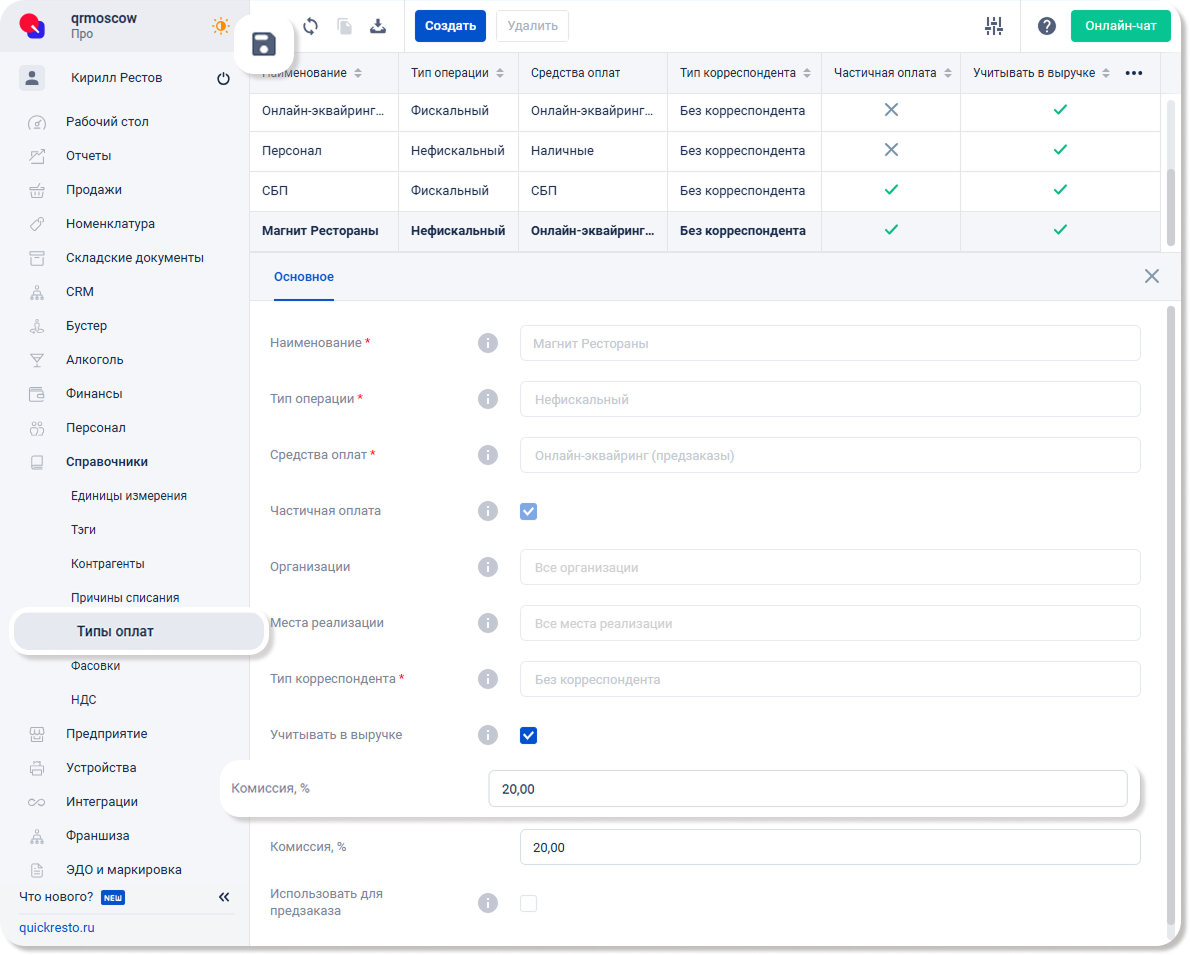Click the floppy disk save icon
The height and width of the screenshot is (955, 1190).
[264, 44]
